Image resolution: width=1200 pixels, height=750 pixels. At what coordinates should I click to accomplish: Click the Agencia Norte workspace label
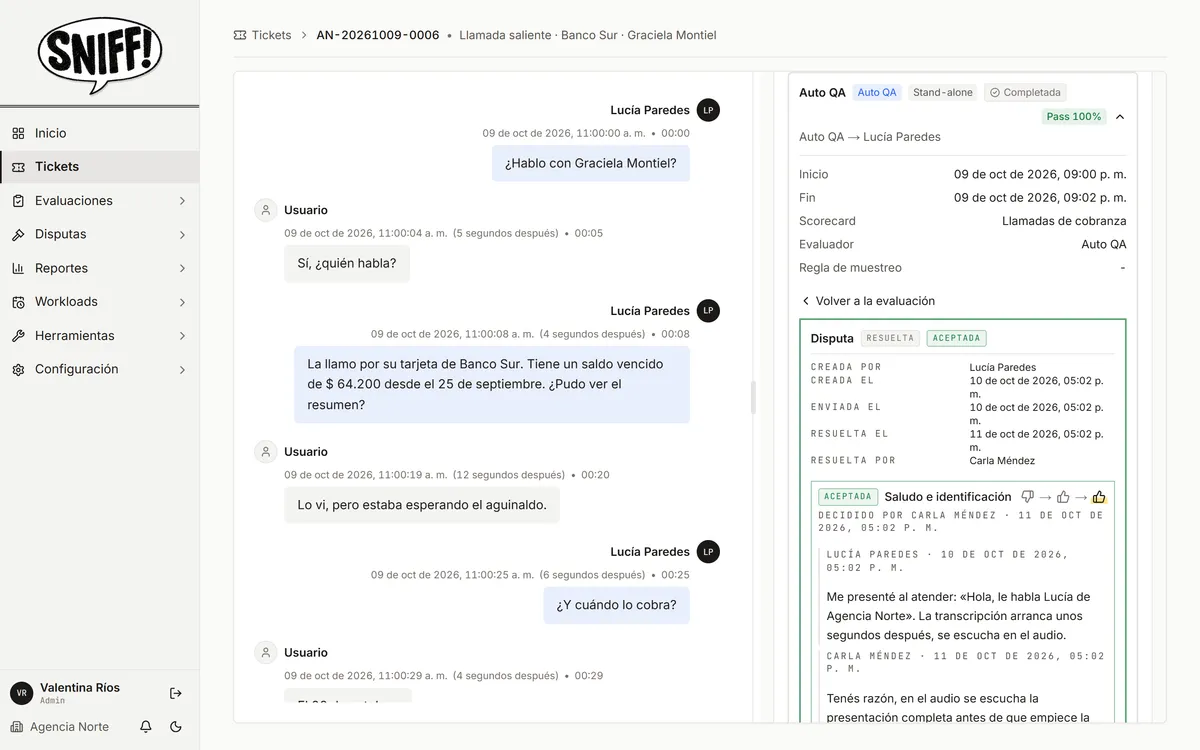(69, 727)
